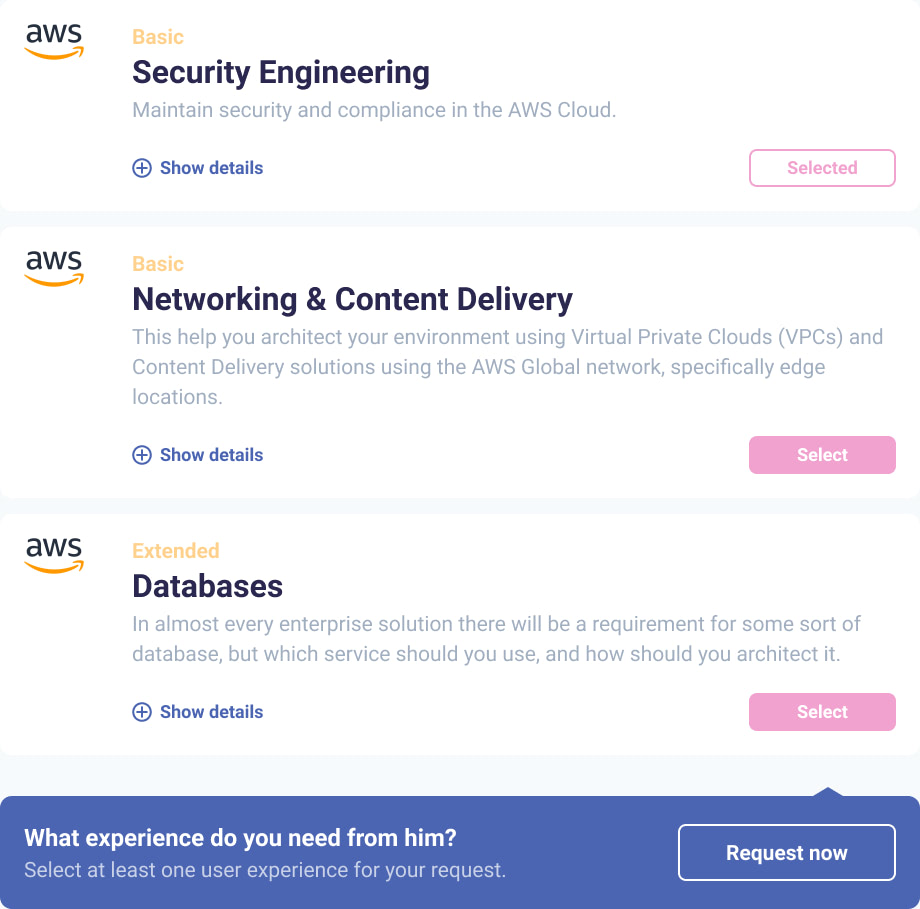
Task: Open the Security Engineering title
Action: point(281,73)
